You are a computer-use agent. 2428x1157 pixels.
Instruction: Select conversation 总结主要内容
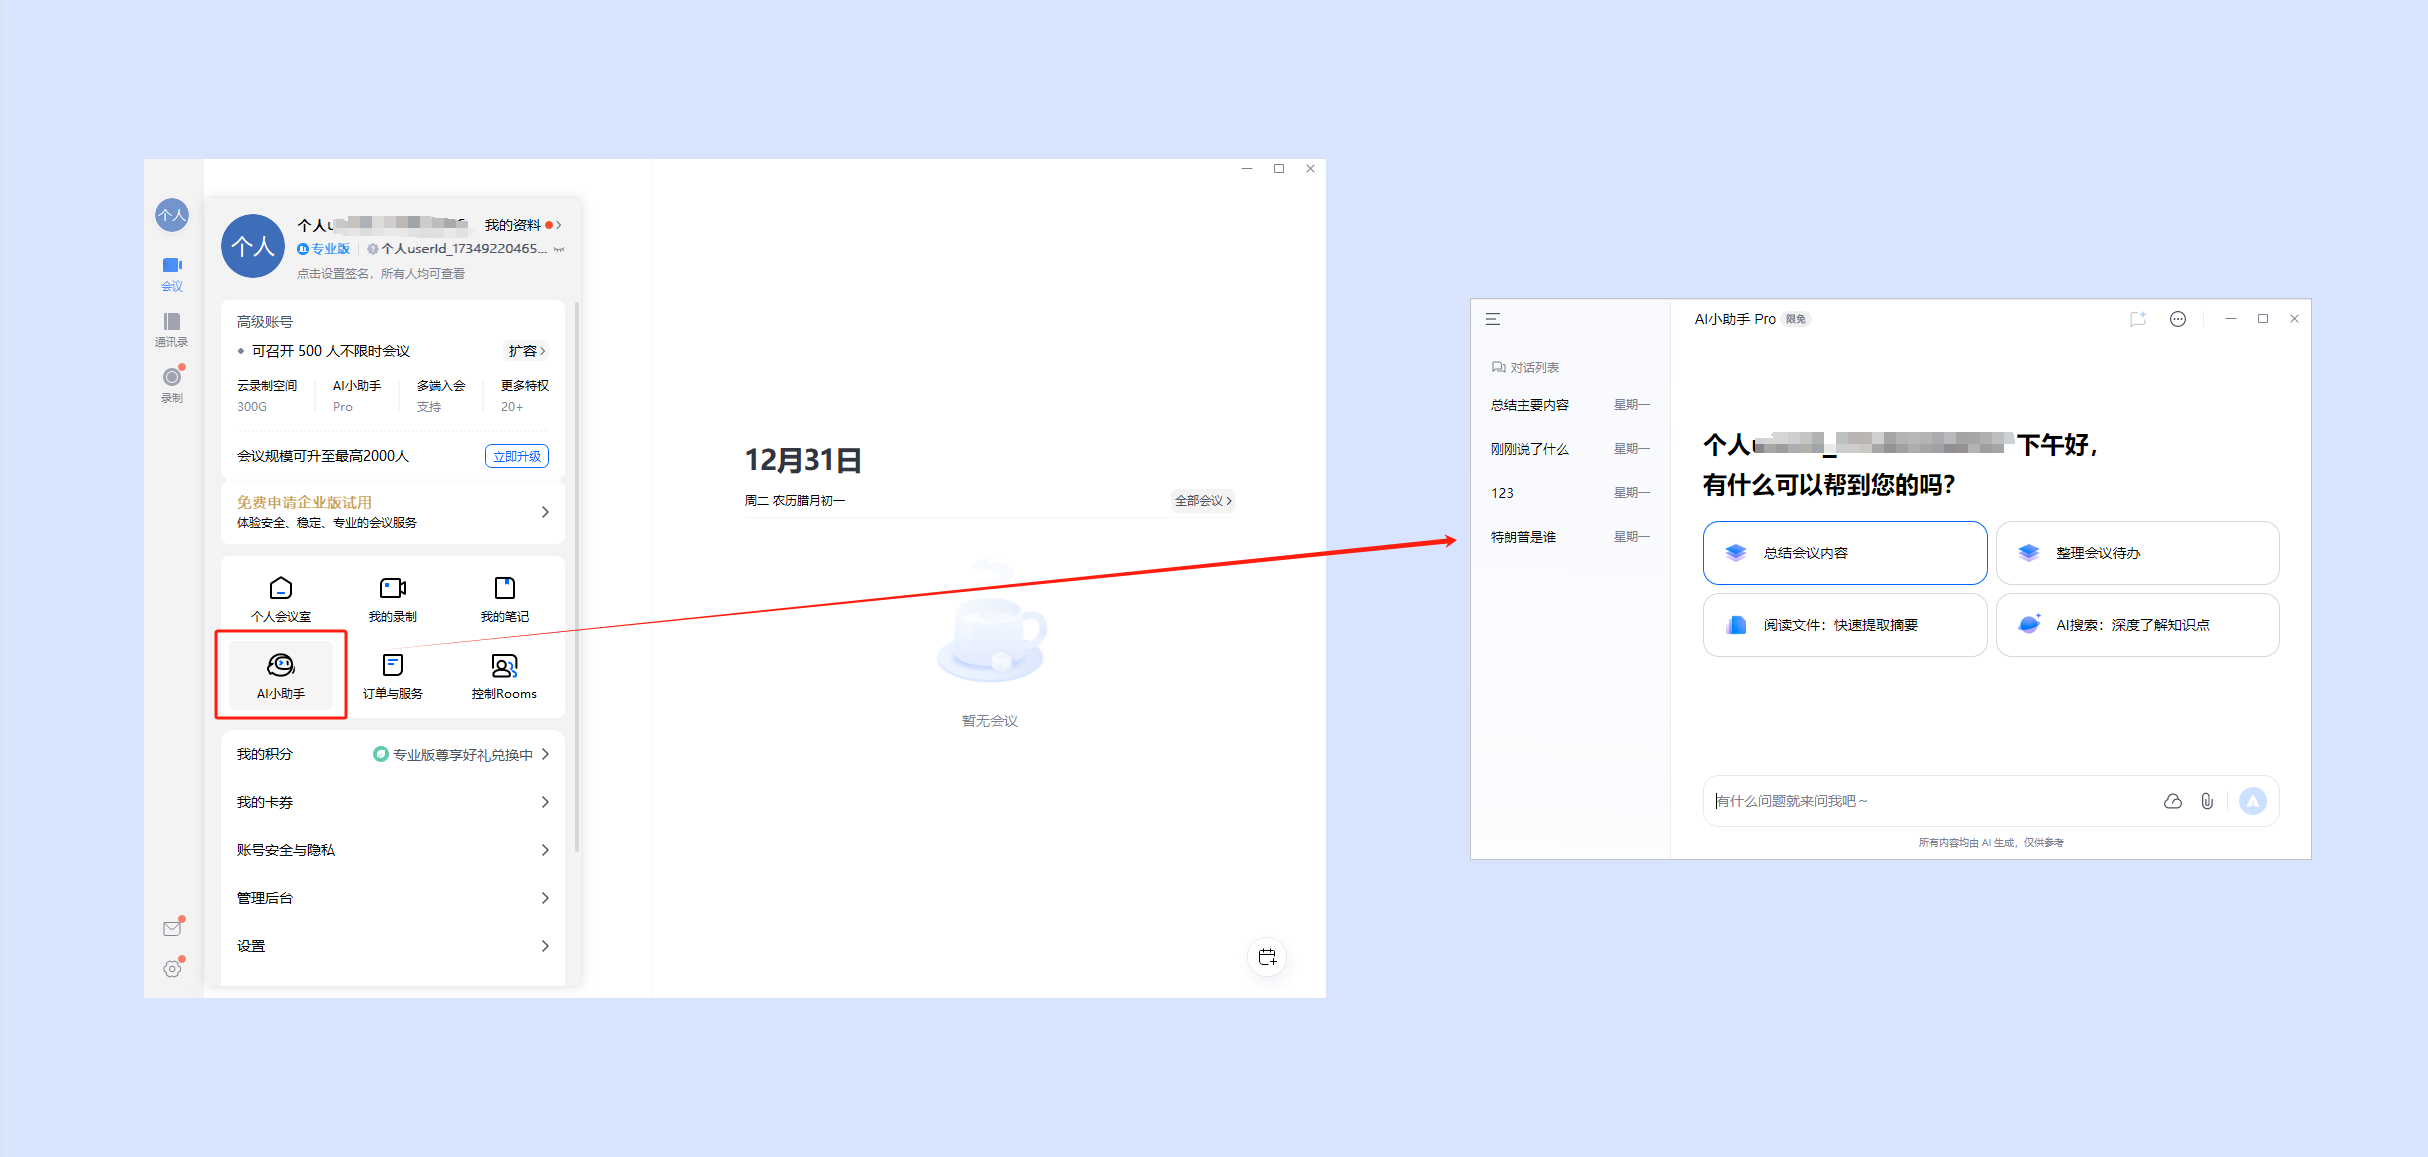[x=1570, y=405]
